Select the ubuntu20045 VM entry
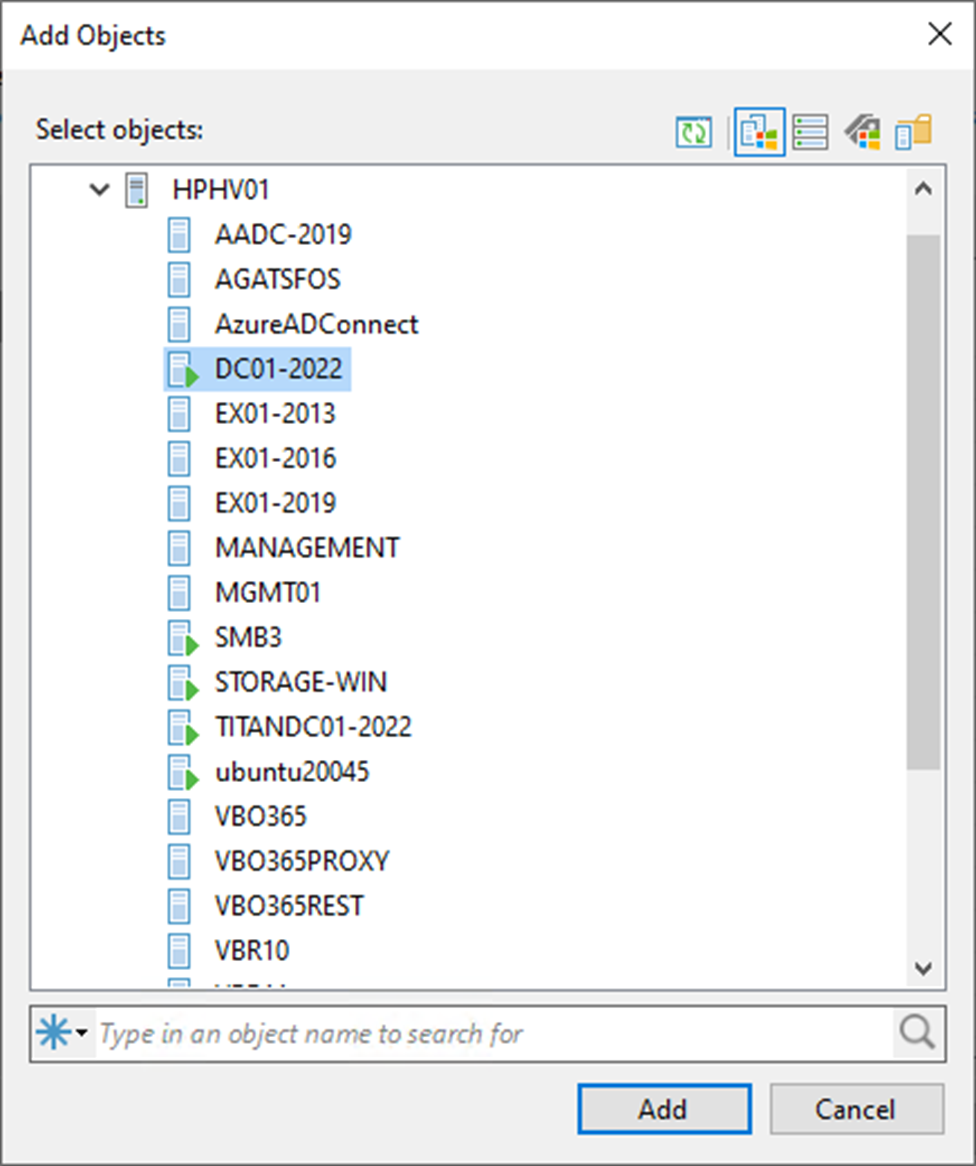 (291, 772)
